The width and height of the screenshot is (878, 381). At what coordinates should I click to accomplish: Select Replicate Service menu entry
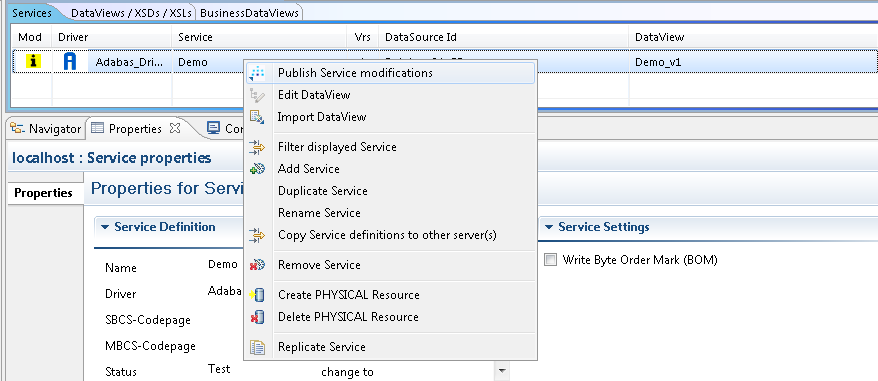point(389,347)
